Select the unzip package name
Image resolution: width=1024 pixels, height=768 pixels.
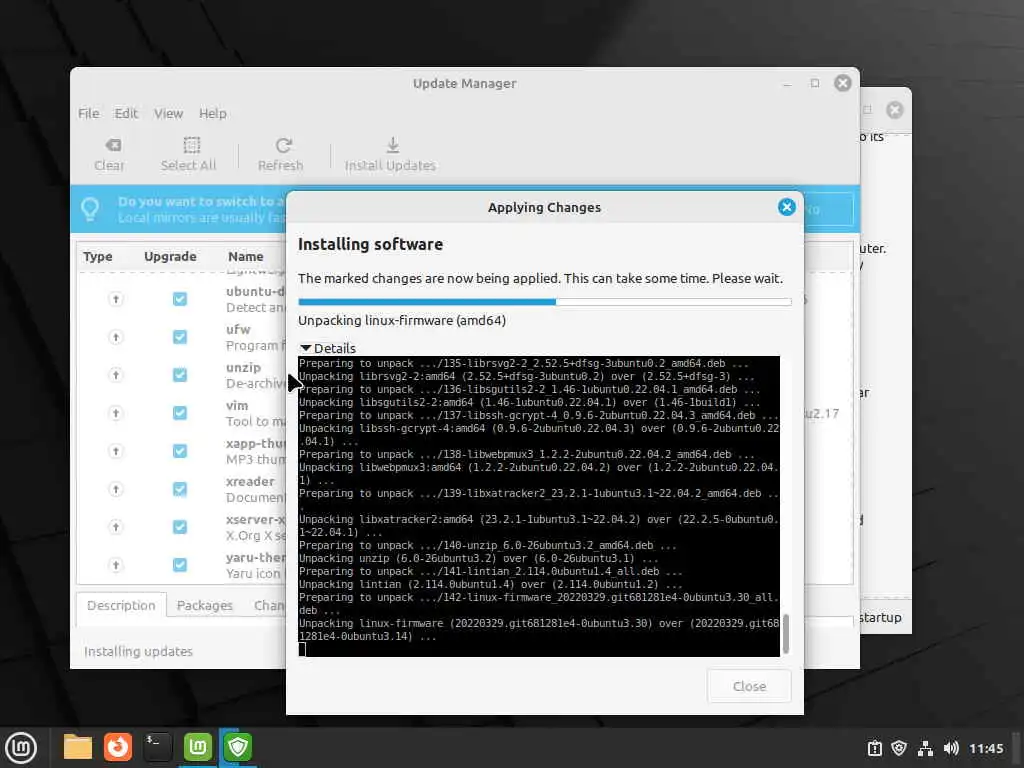pos(243,368)
